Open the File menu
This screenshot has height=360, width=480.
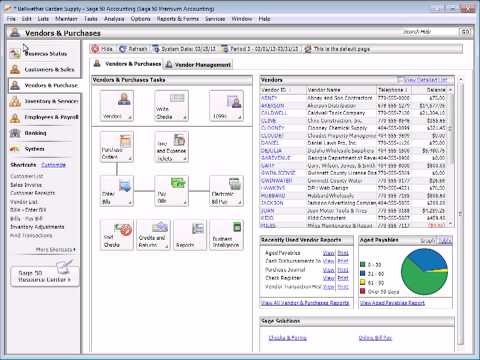coord(11,19)
